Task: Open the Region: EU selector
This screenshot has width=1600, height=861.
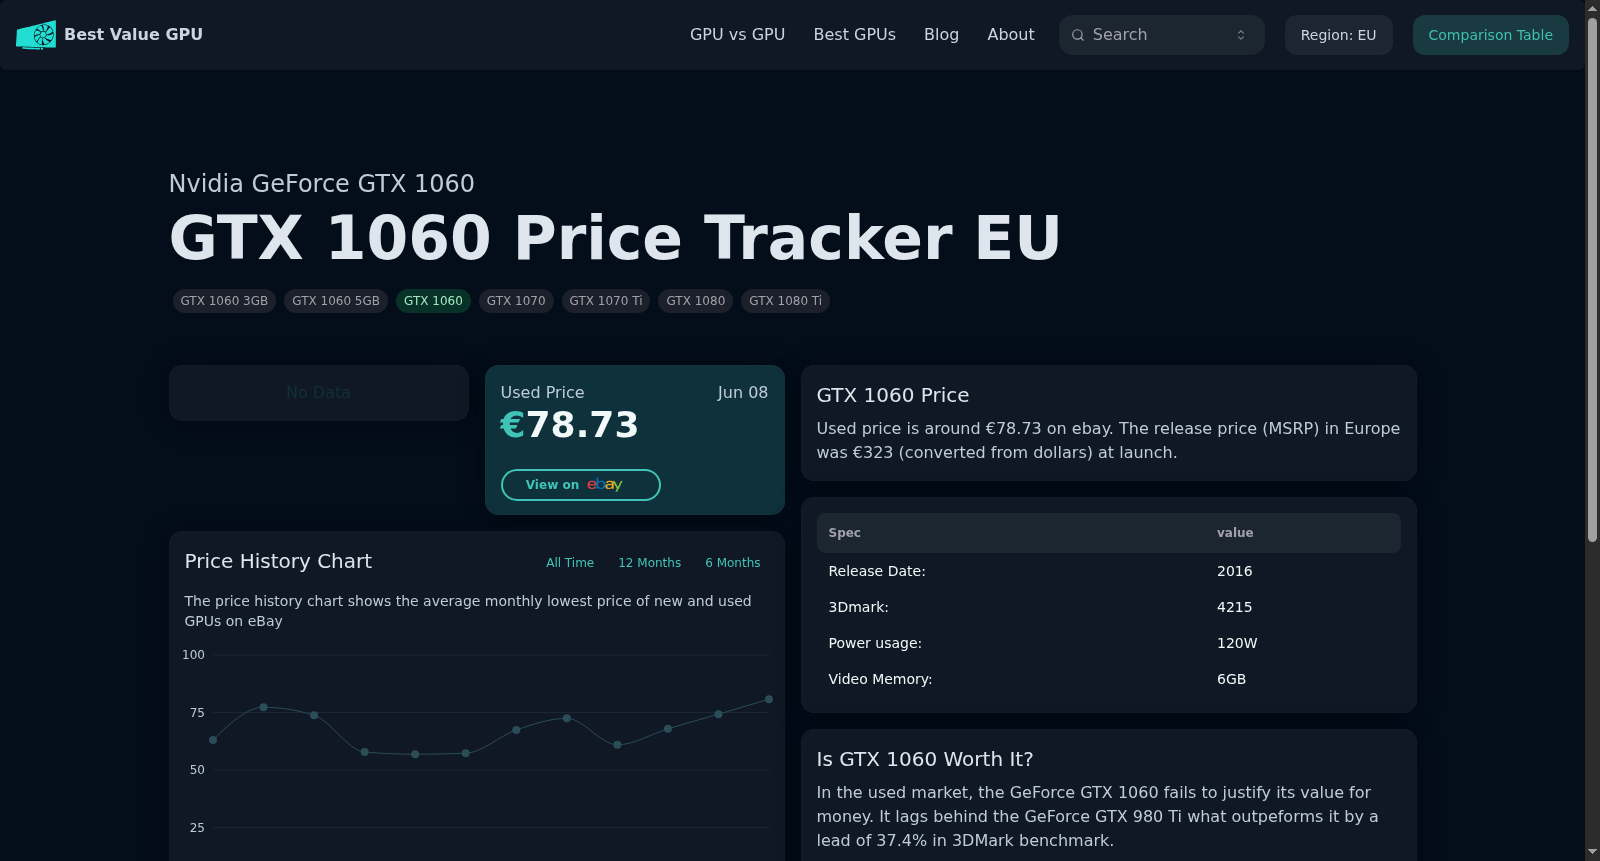Action: tap(1338, 35)
